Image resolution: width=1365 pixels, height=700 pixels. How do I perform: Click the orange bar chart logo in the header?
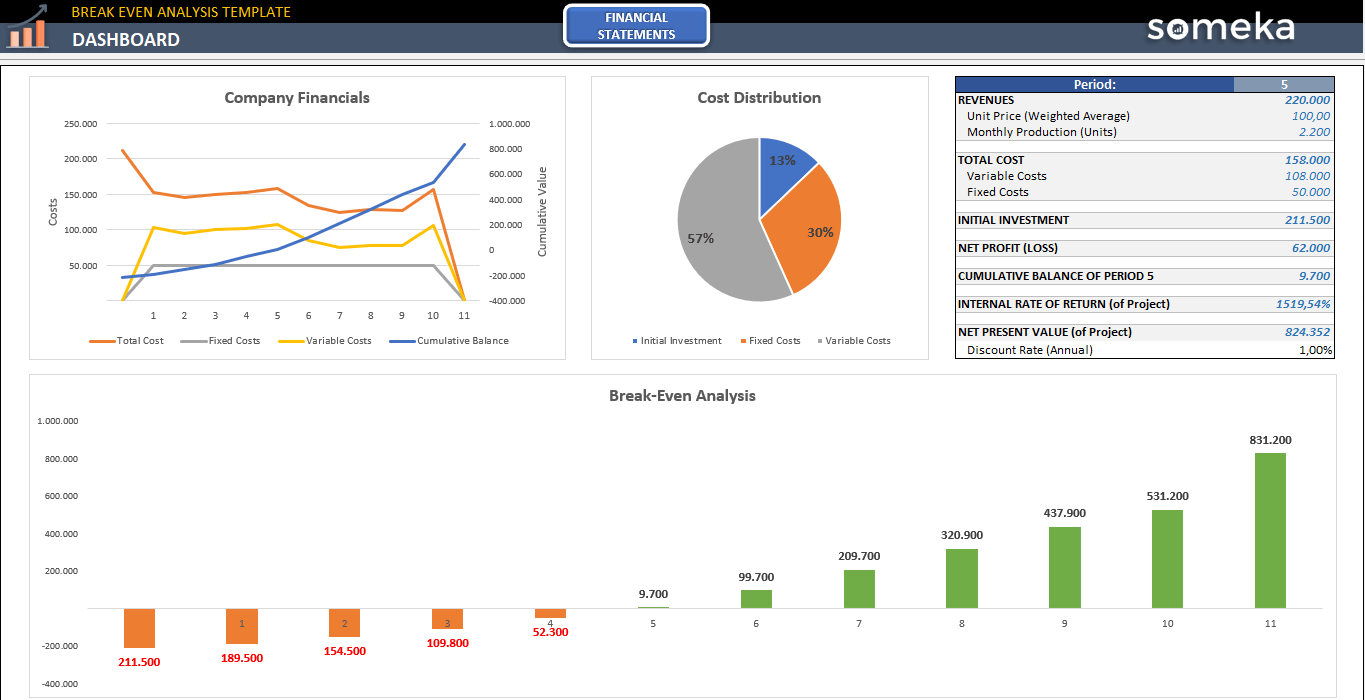click(29, 28)
